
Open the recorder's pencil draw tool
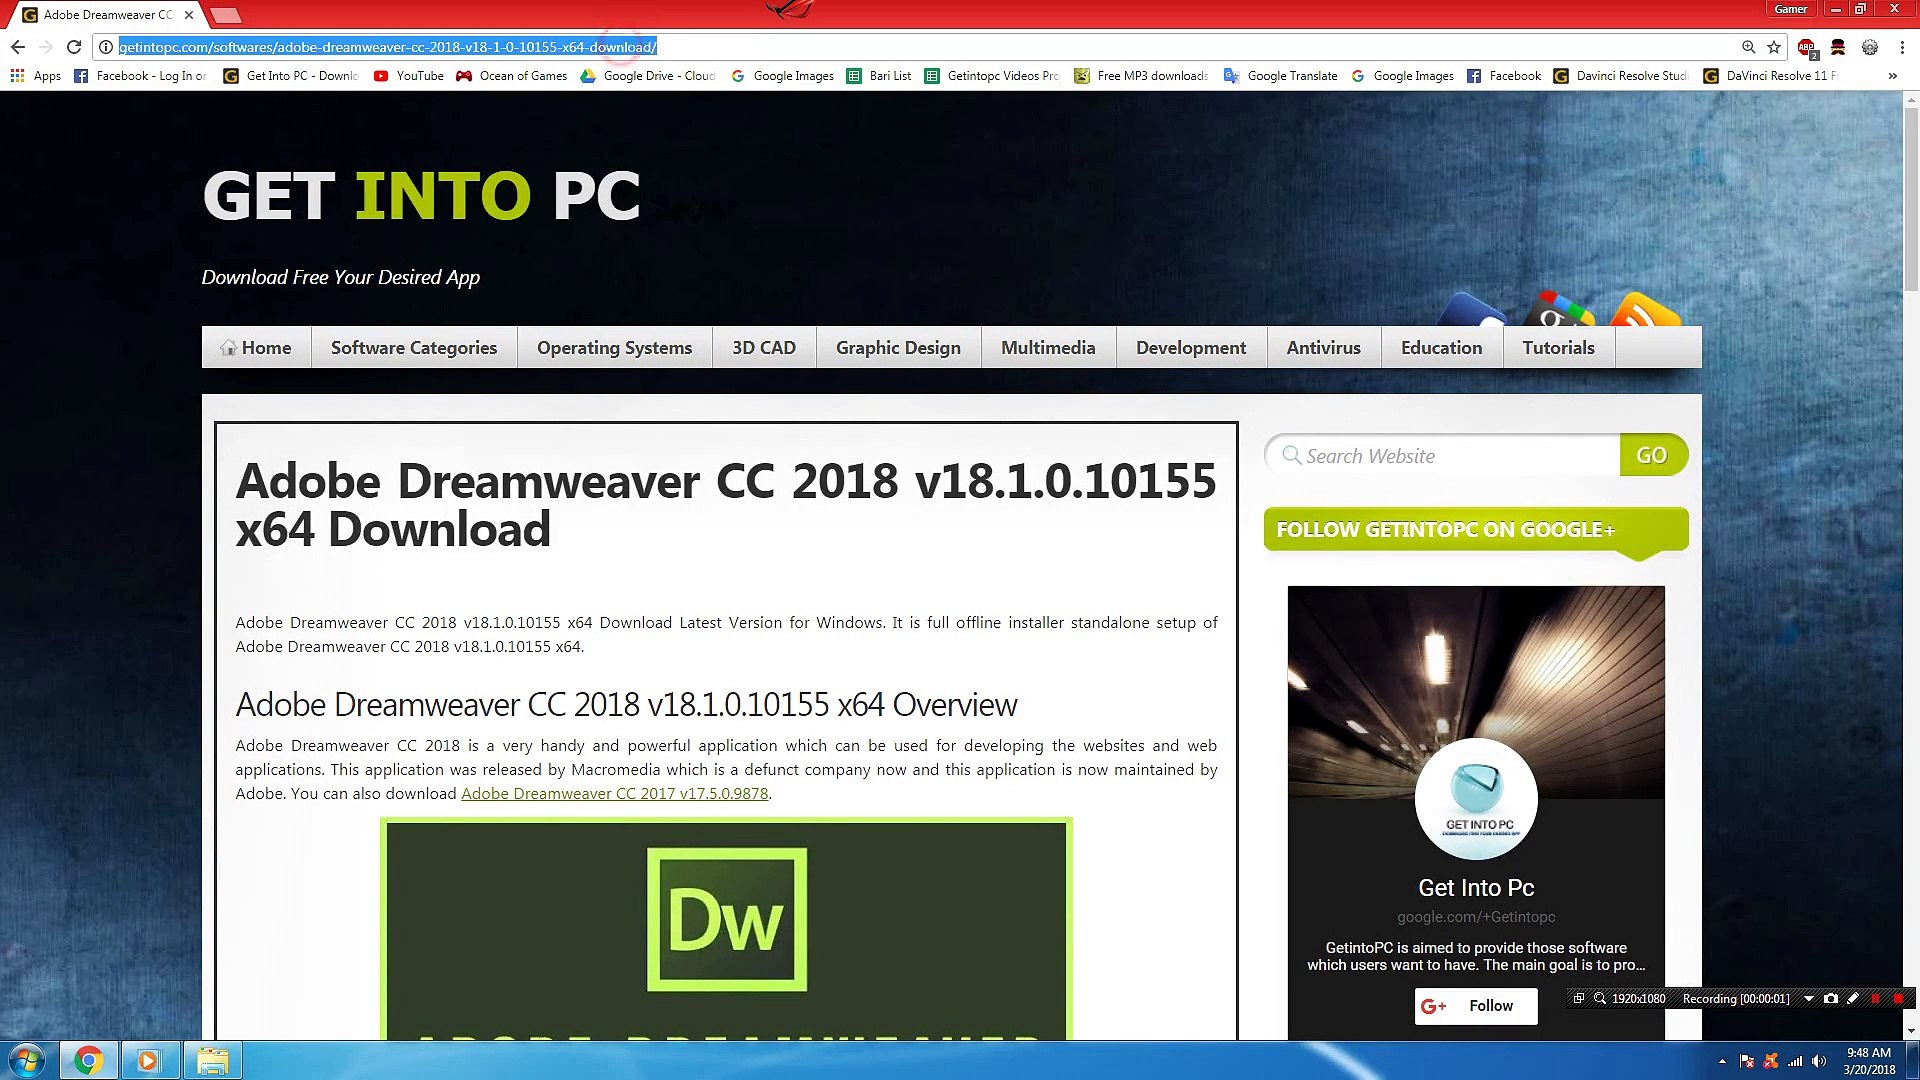(x=1853, y=998)
